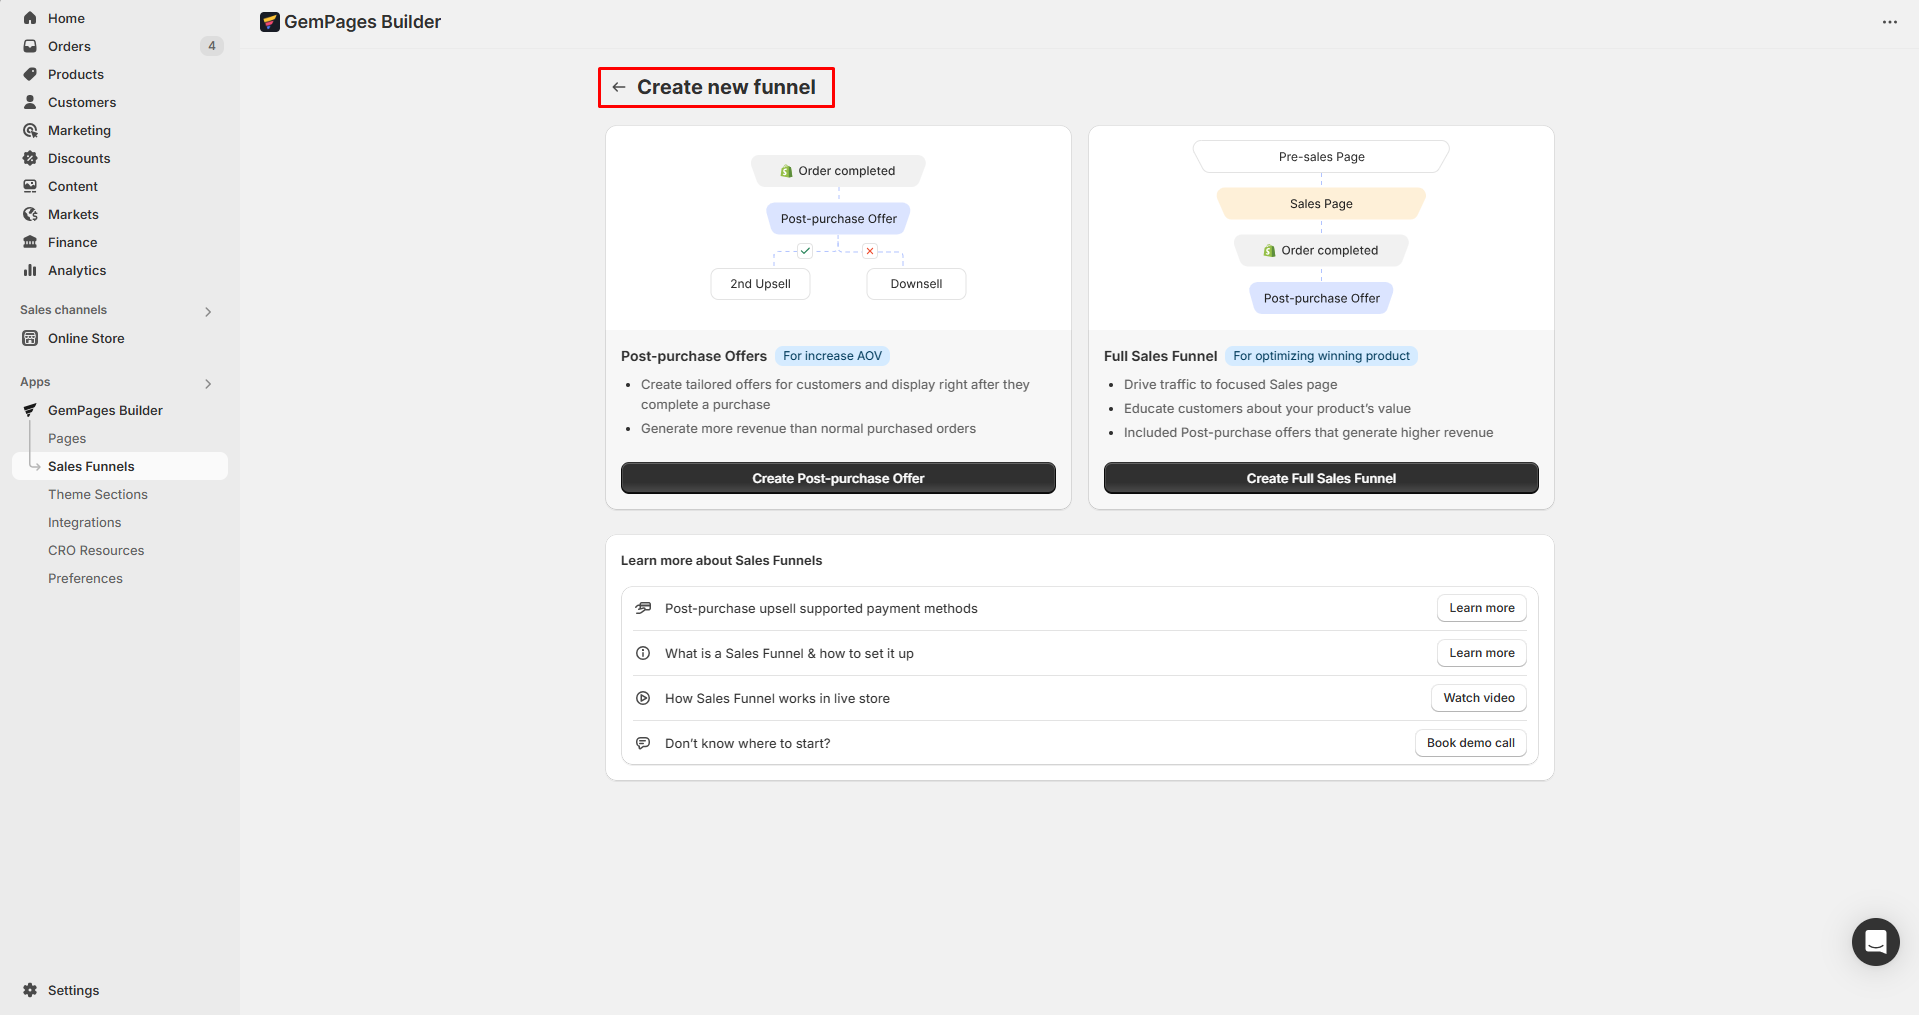This screenshot has width=1919, height=1015.
Task: Click the info icon for What is a Sales Funnel
Action: point(643,653)
